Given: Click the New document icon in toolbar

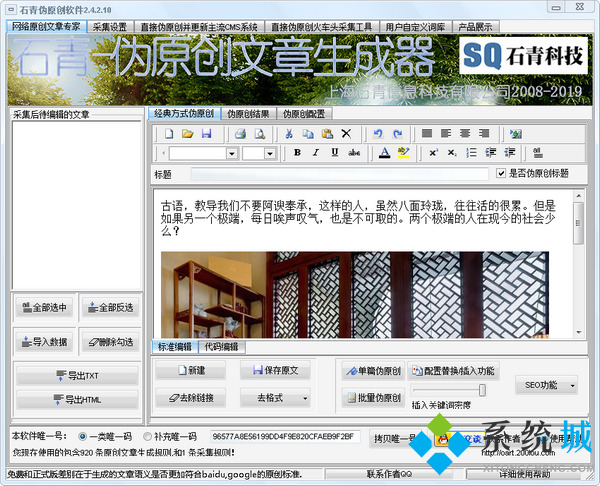Looking at the screenshot, I should point(169,134).
